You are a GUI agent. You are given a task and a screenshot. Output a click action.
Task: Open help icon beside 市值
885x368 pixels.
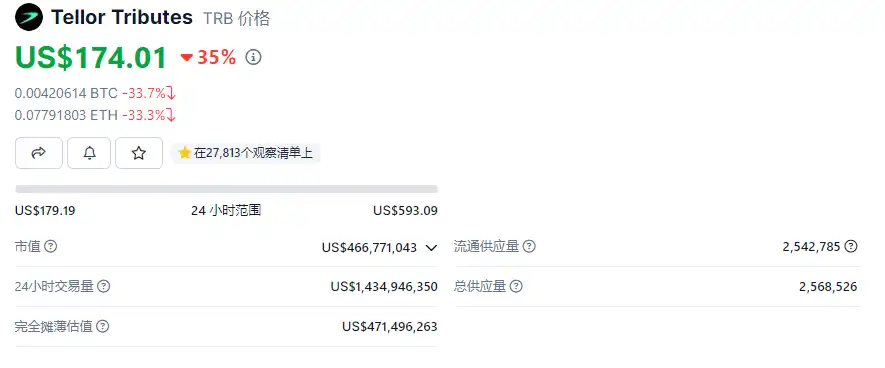51,247
